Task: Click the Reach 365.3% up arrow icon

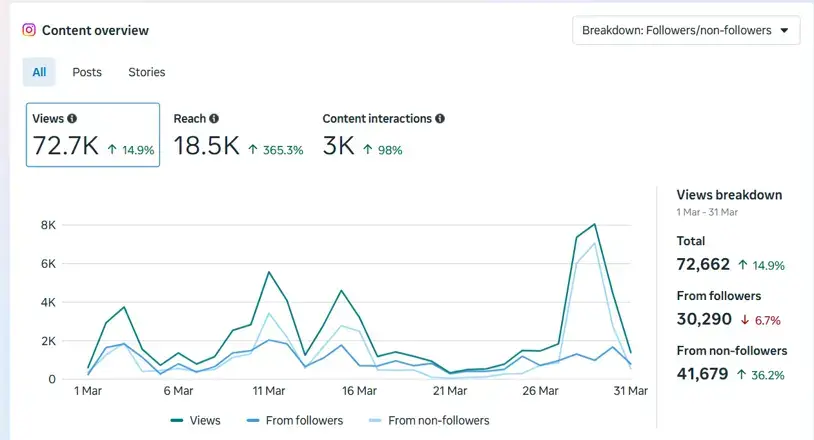Action: (253, 149)
